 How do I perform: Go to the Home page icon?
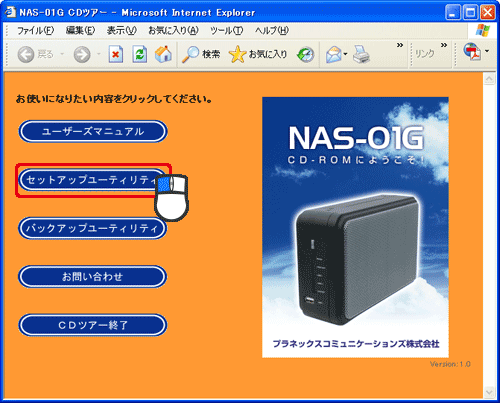(x=163, y=54)
